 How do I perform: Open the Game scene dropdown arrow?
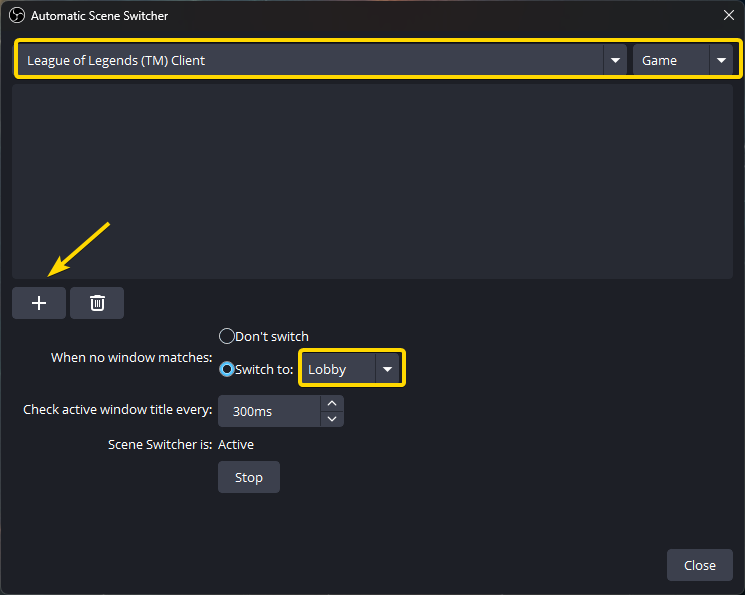[x=720, y=60]
